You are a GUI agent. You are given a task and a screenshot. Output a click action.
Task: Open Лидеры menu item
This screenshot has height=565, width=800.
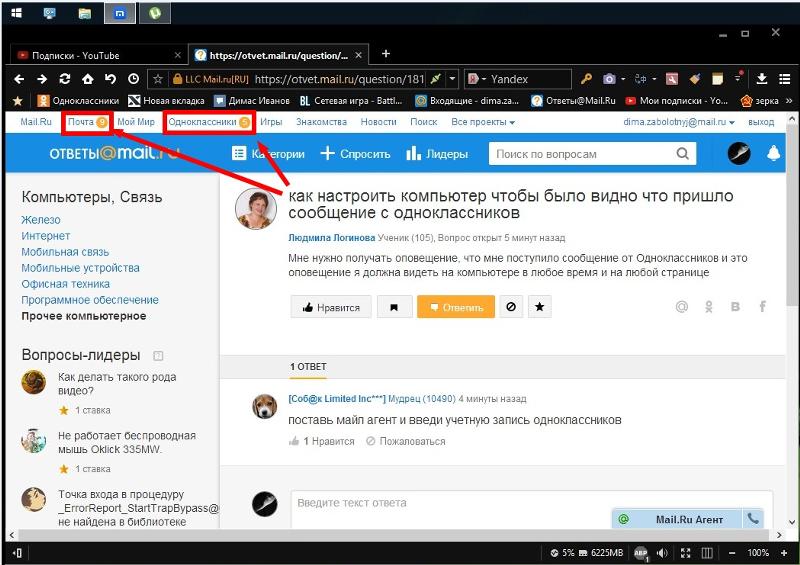pyautogui.click(x=437, y=154)
